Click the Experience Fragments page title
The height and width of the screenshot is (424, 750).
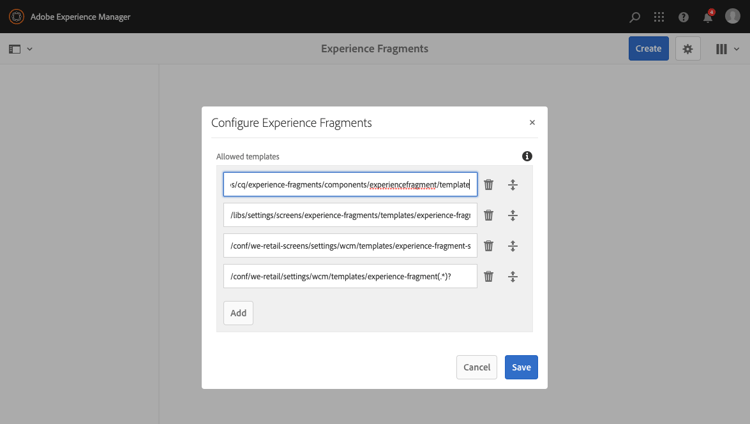click(x=375, y=49)
